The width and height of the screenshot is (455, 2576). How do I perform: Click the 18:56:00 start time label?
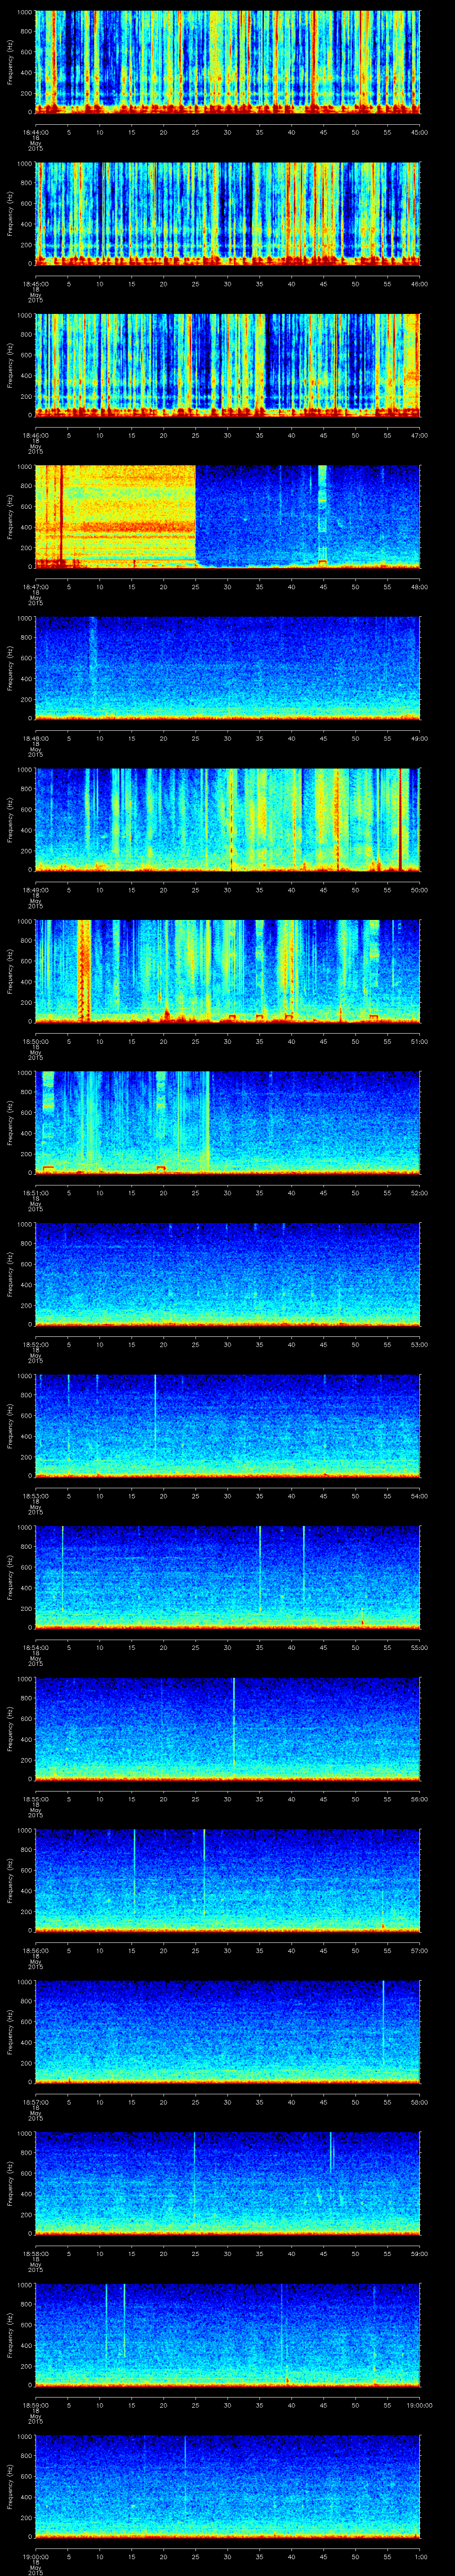(36, 1950)
